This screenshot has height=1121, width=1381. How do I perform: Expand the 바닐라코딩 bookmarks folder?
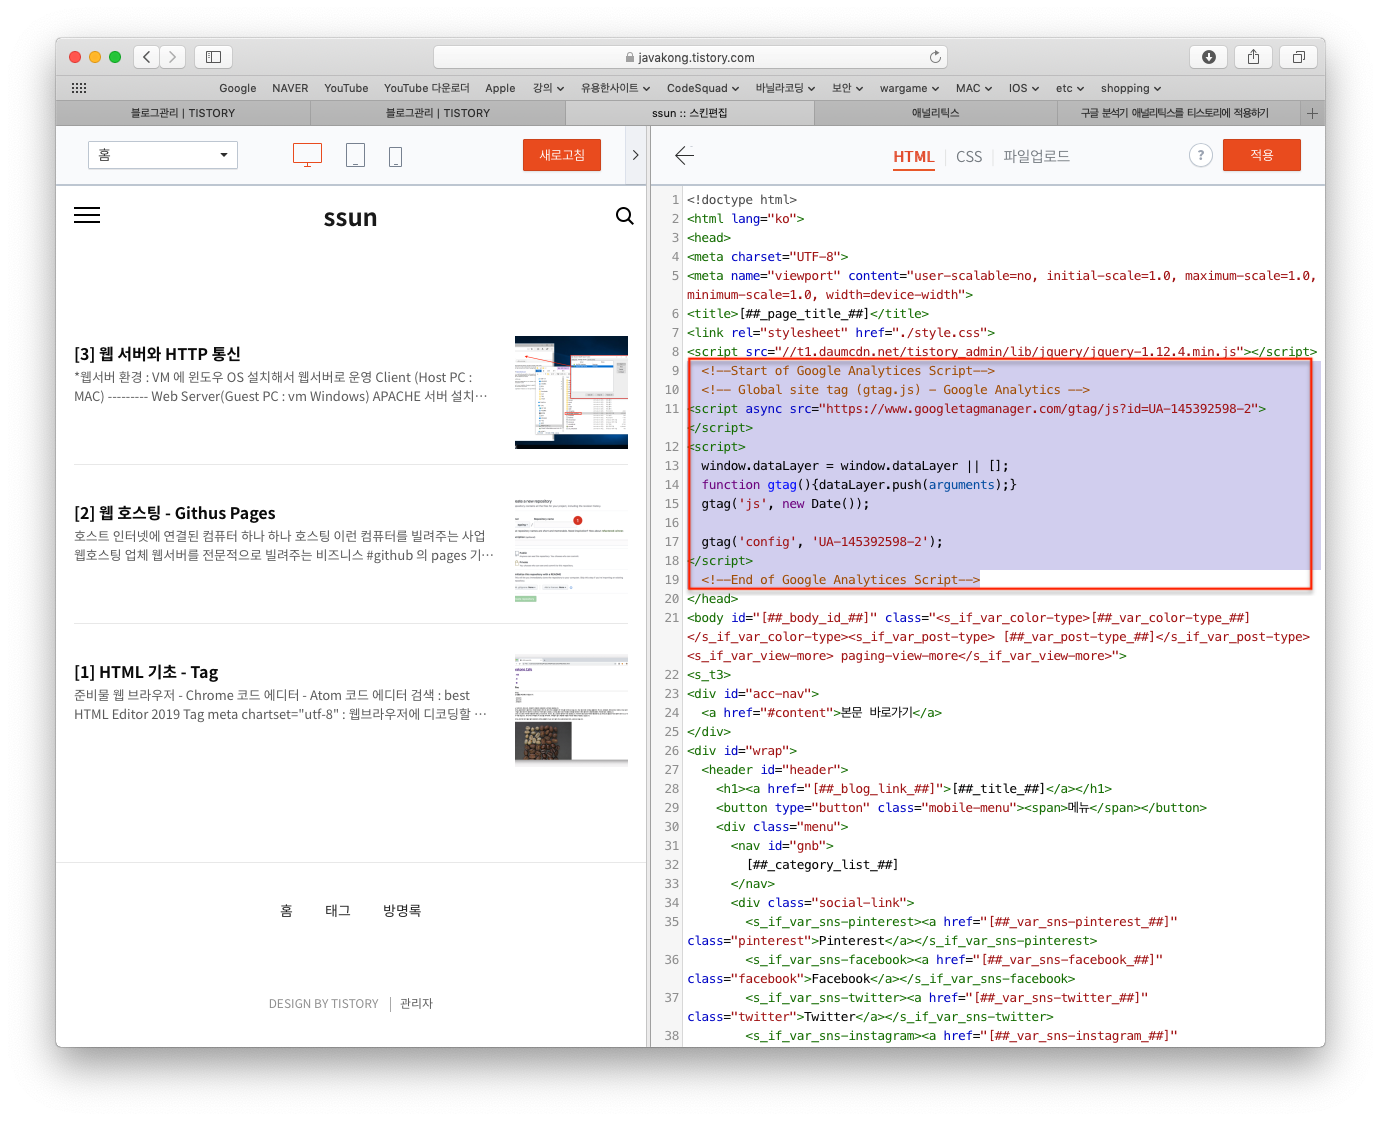point(785,88)
